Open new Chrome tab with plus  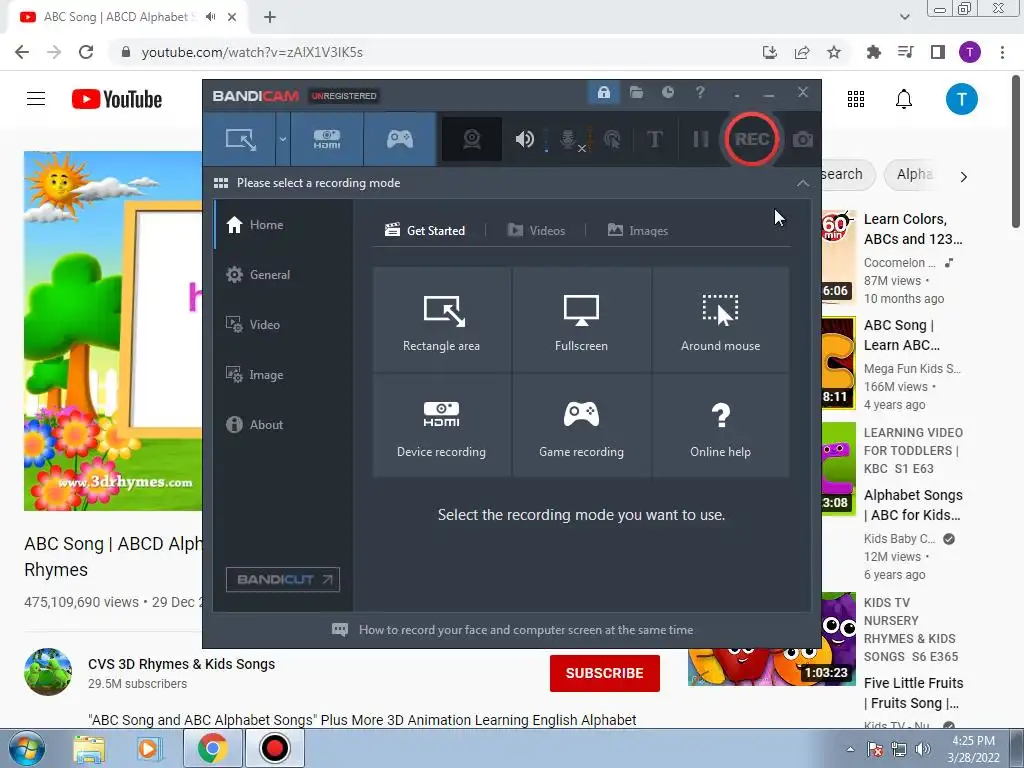(x=270, y=18)
